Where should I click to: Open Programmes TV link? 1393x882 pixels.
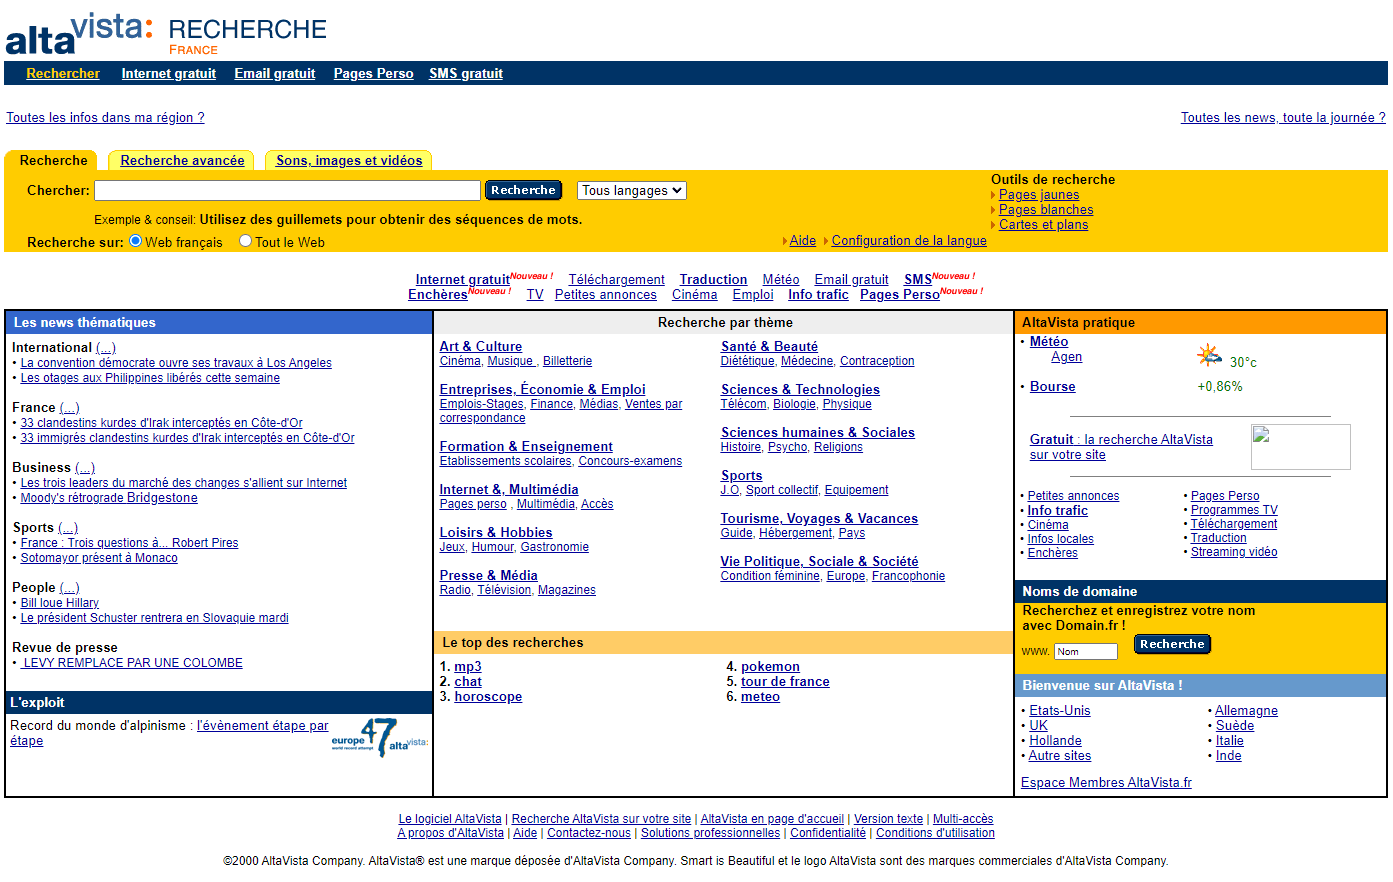coord(1234,509)
